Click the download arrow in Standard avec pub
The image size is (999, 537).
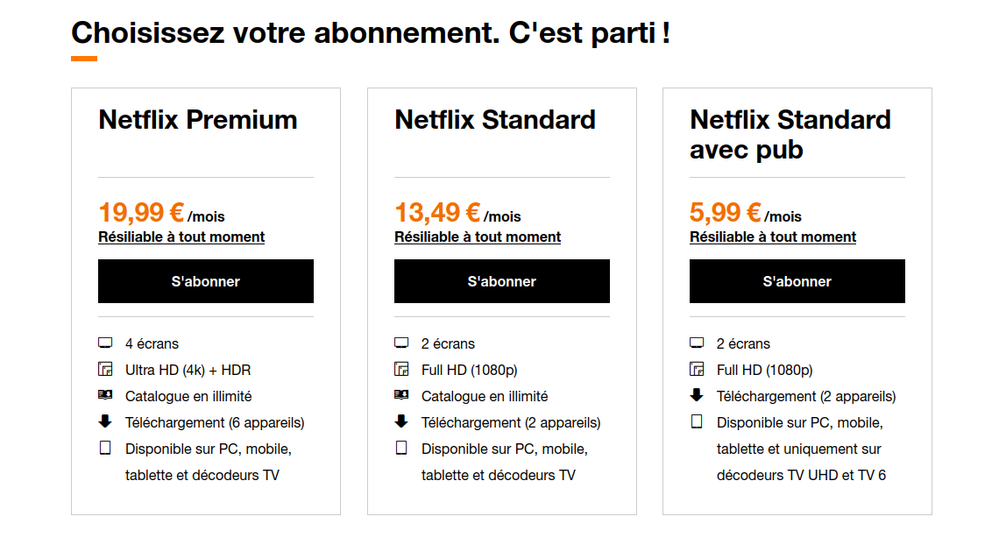[697, 395]
